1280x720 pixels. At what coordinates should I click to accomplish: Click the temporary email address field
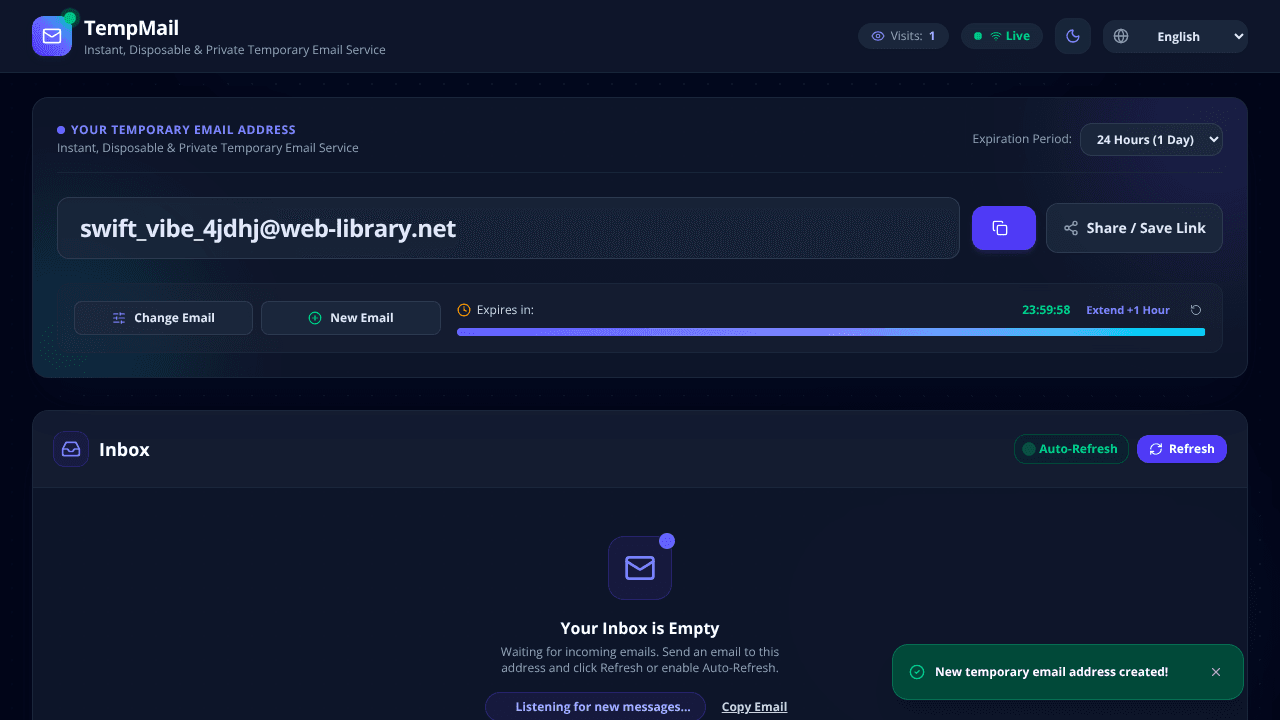[508, 228]
